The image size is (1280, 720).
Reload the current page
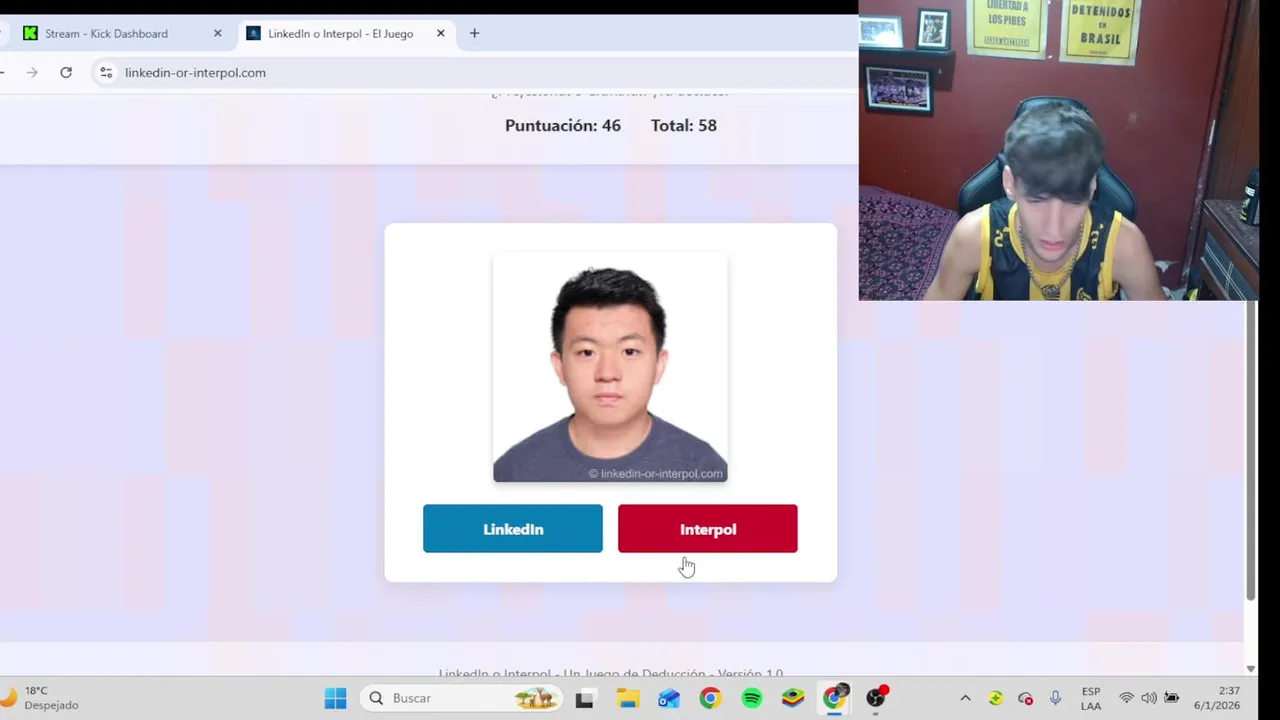click(66, 72)
